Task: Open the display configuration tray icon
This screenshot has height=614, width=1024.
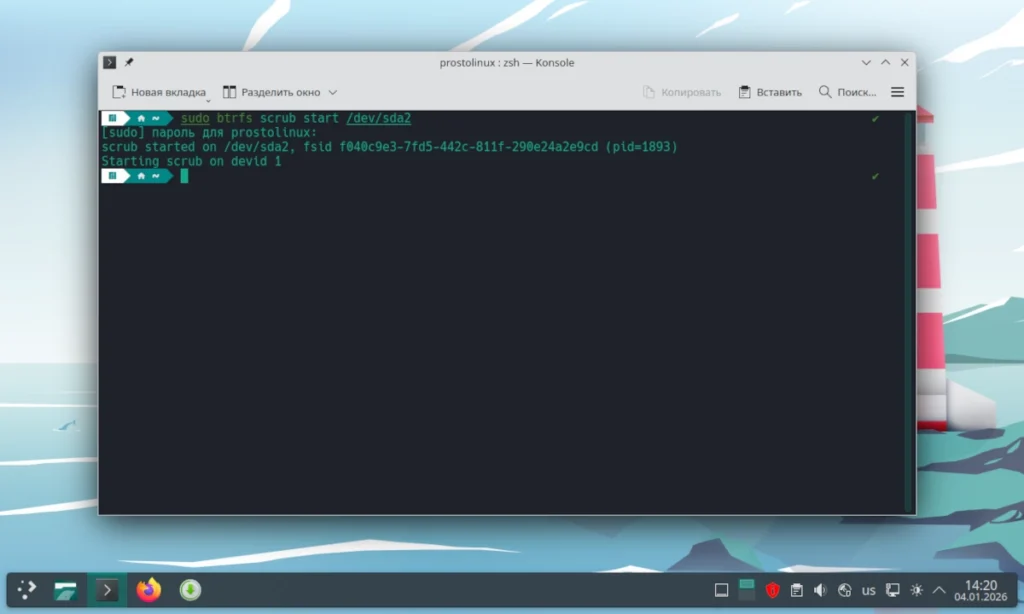Action: pos(893,590)
